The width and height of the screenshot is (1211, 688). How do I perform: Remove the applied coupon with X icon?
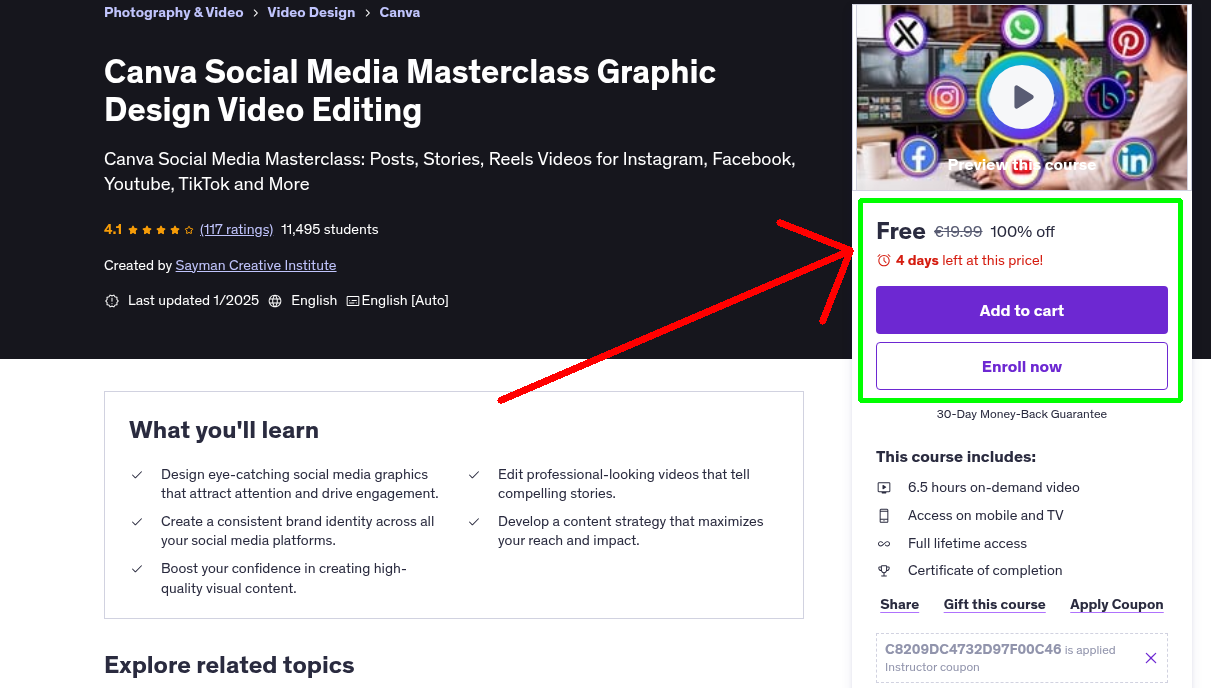[x=1151, y=658]
